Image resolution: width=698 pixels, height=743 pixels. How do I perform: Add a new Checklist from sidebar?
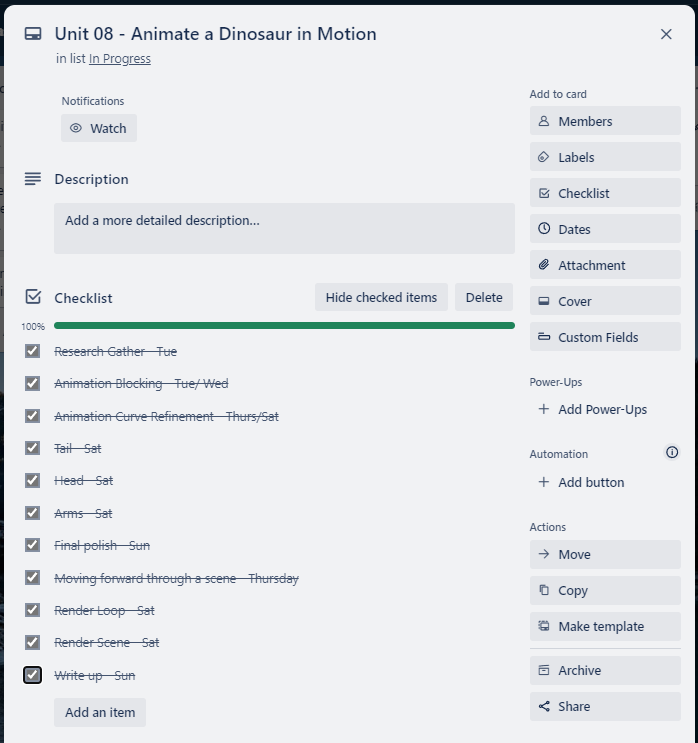pyautogui.click(x=605, y=193)
